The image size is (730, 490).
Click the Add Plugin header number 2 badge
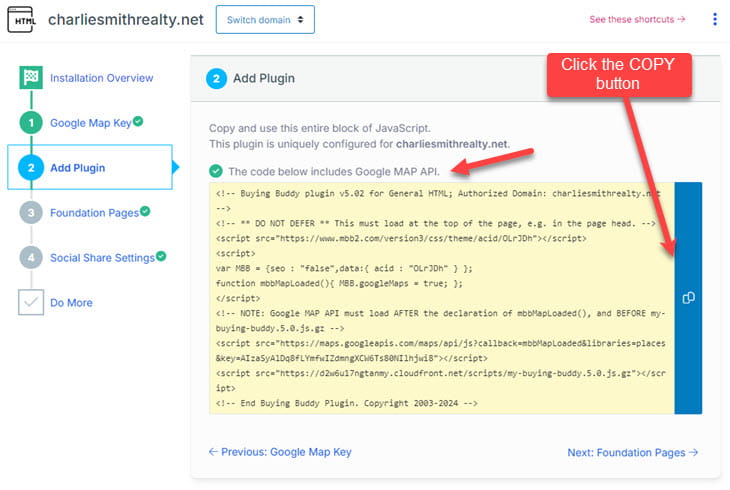(216, 78)
